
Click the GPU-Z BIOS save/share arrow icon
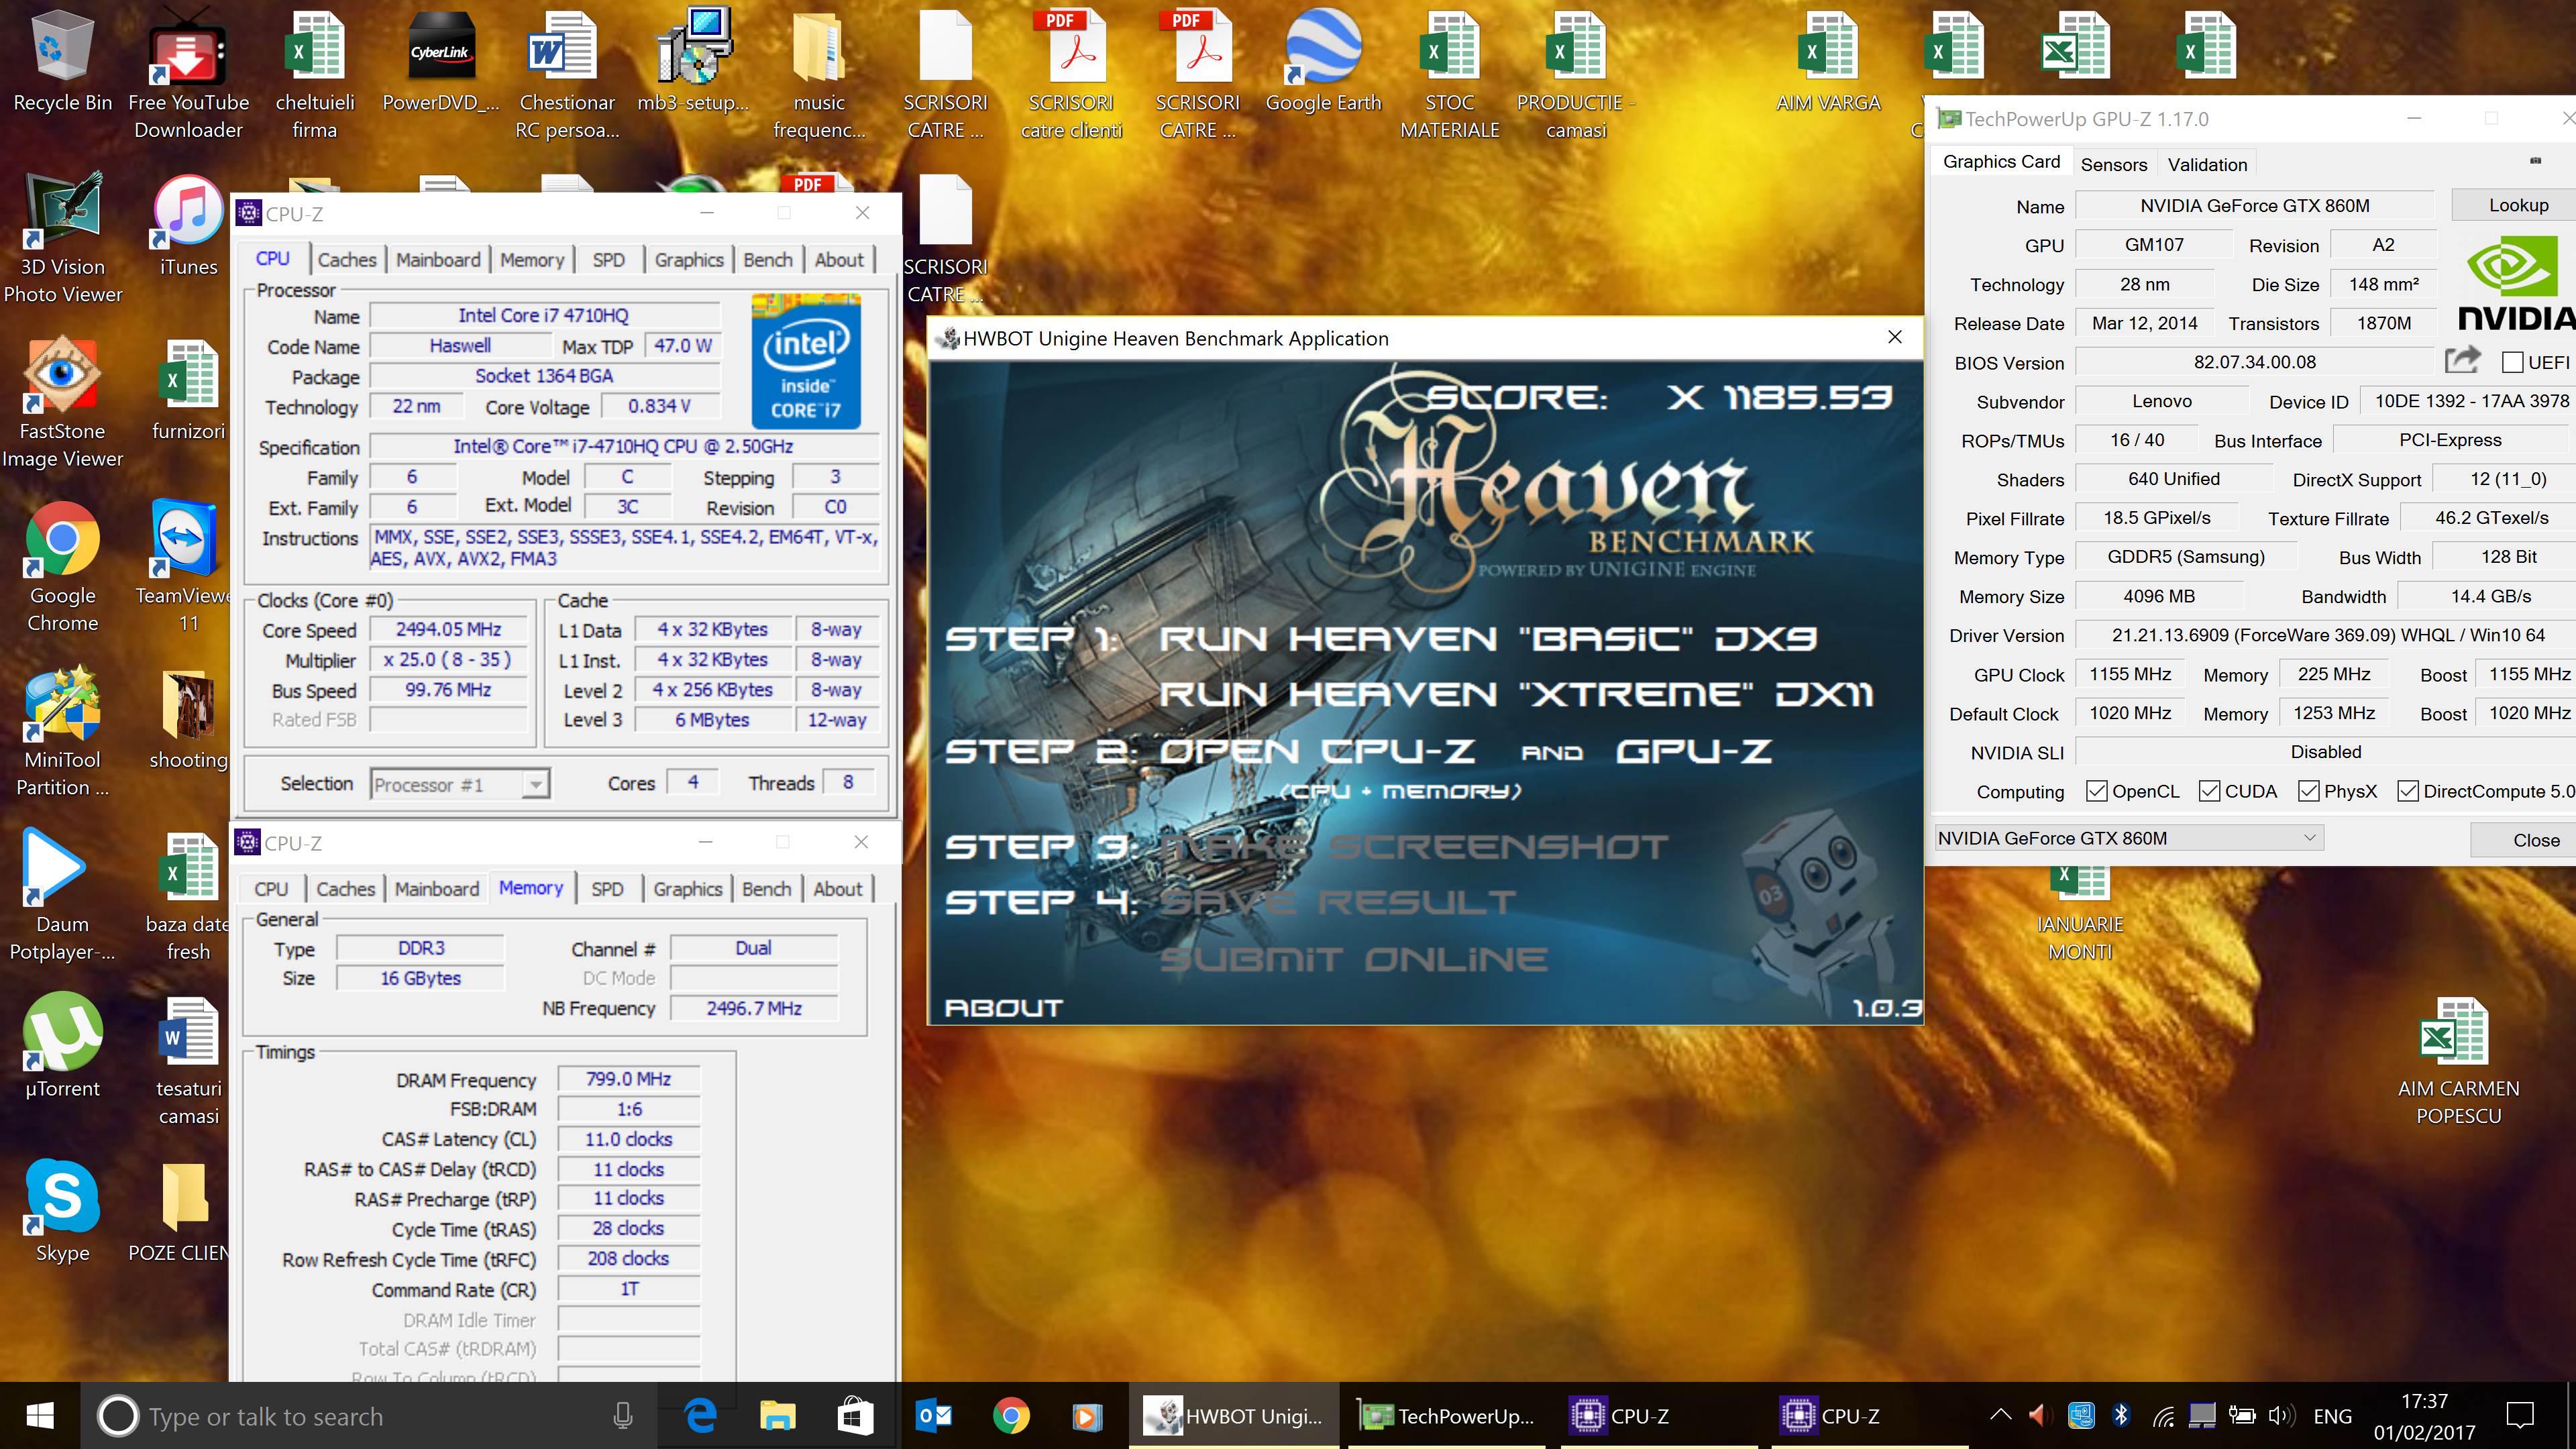click(x=2462, y=361)
